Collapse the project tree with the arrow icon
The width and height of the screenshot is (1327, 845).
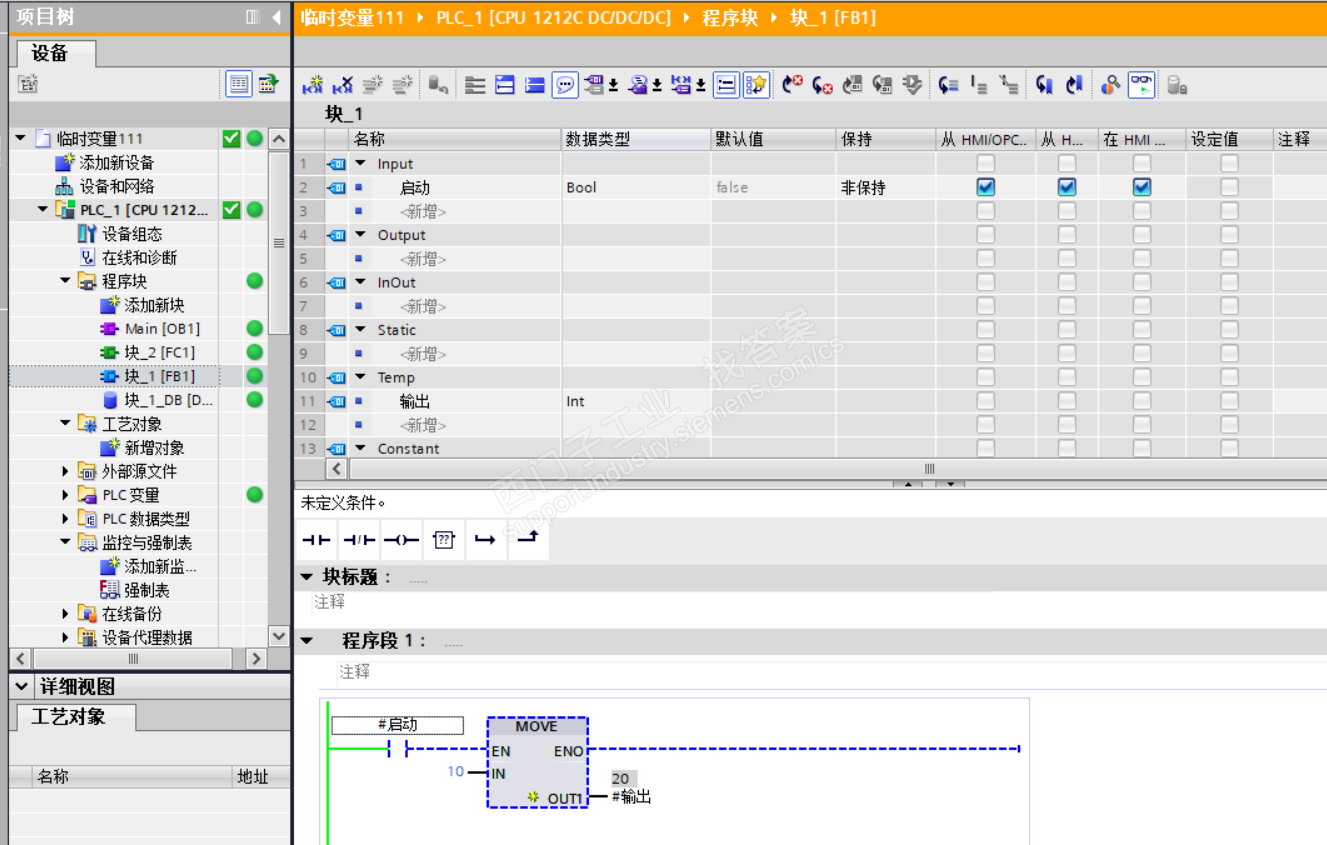pyautogui.click(x=277, y=18)
